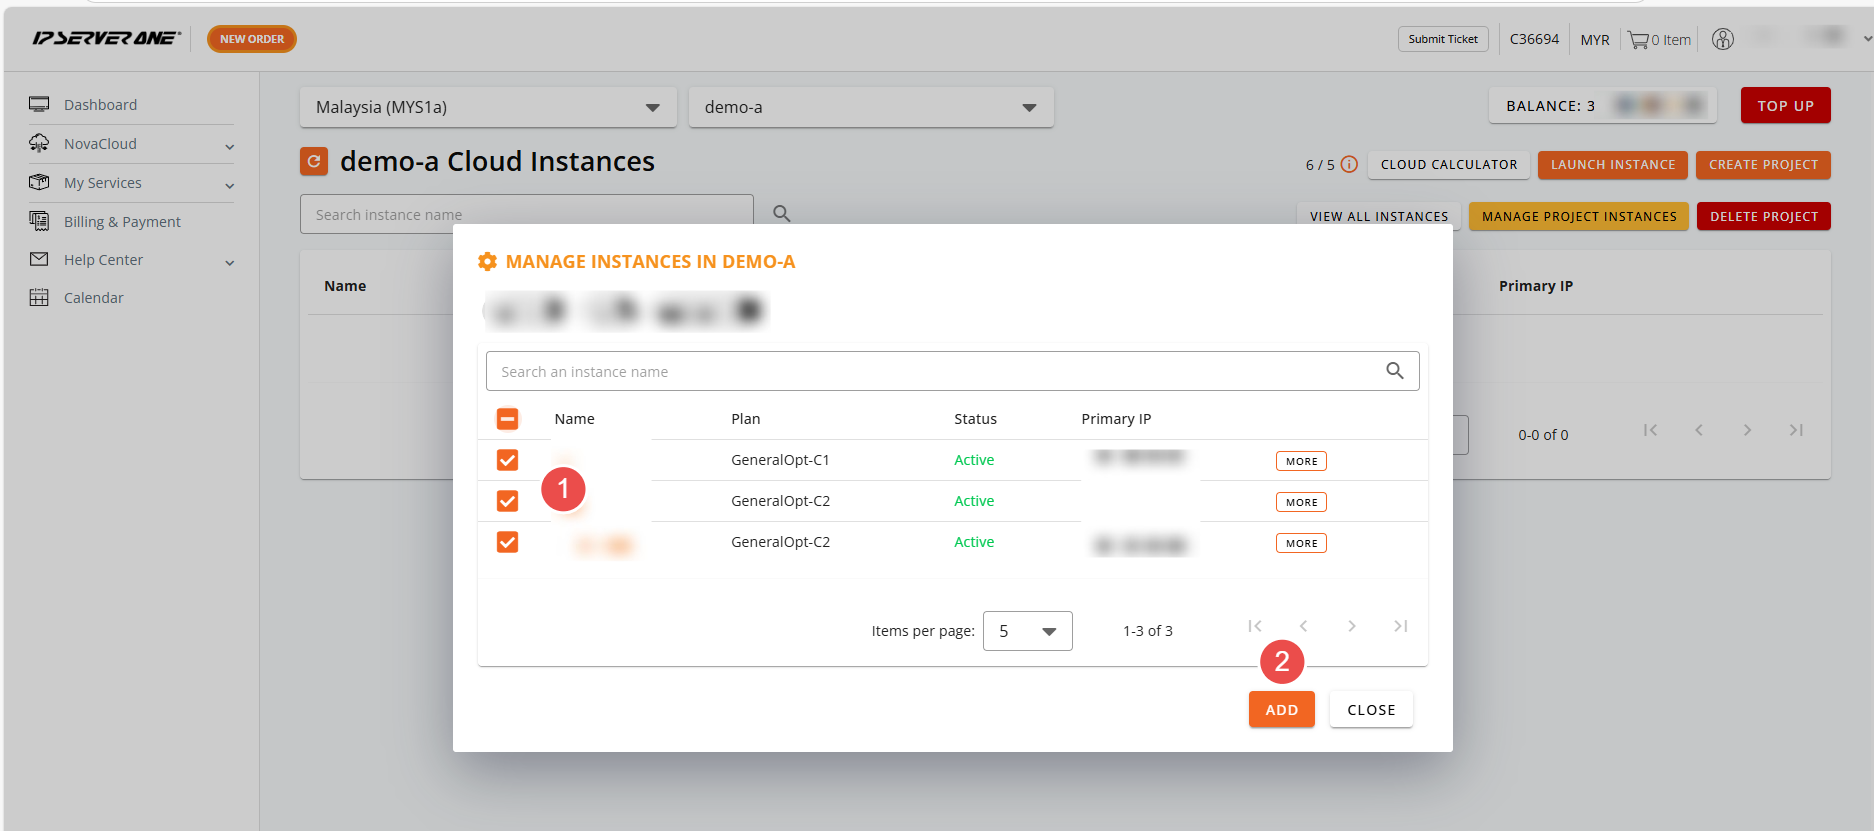Open the Items per page dropdown
The image size is (1874, 831).
coord(1027,631)
